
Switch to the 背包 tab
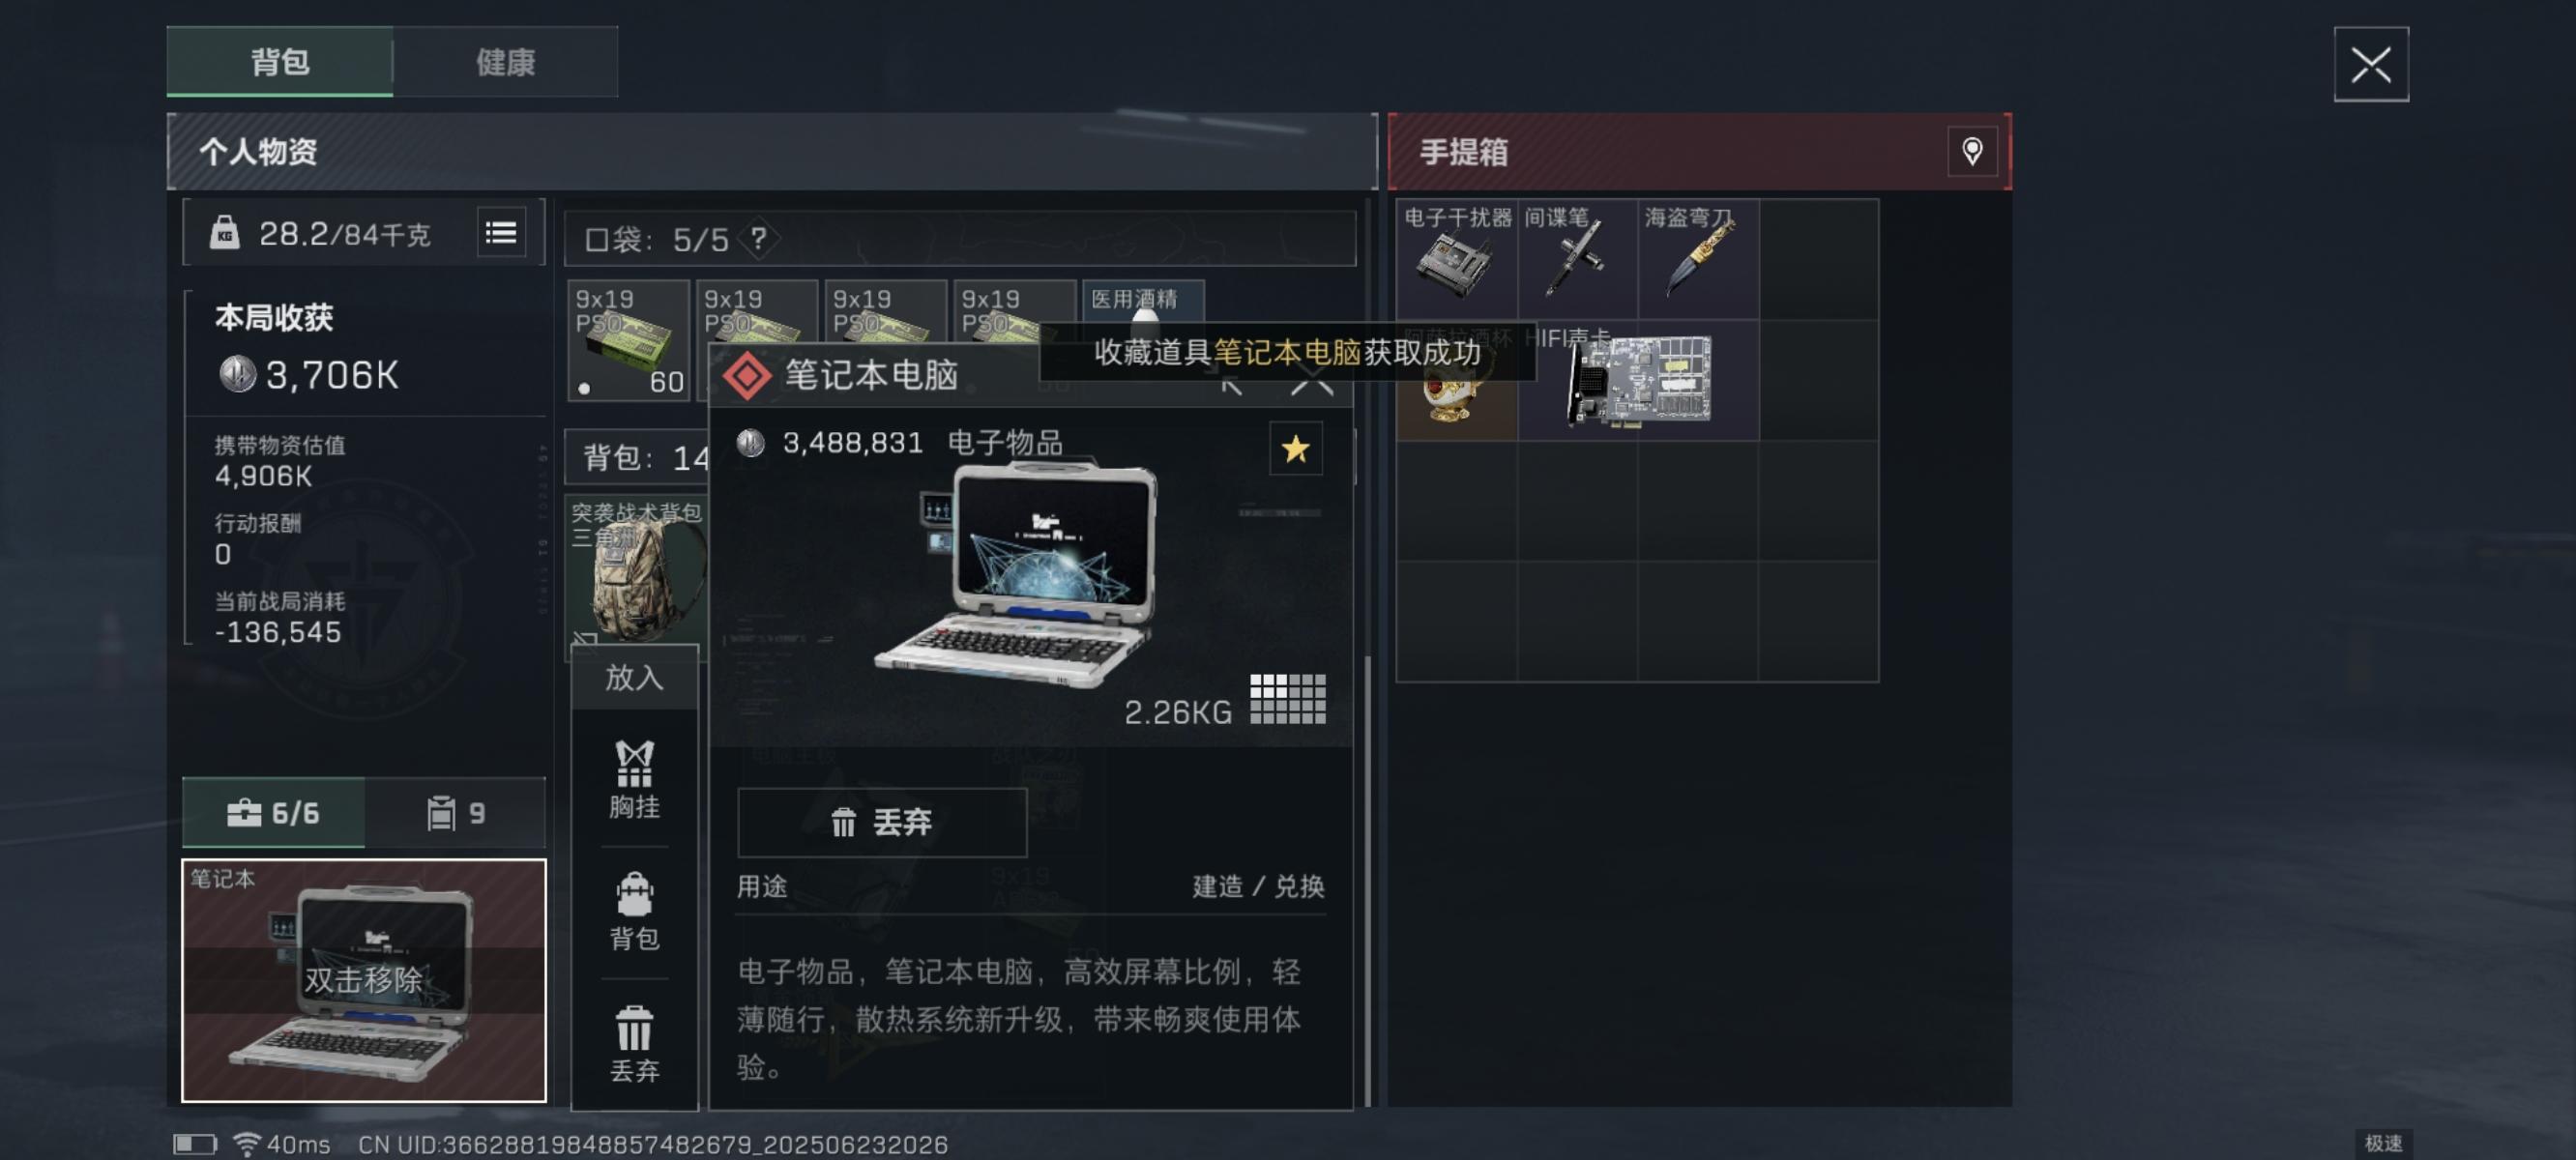pyautogui.click(x=280, y=62)
